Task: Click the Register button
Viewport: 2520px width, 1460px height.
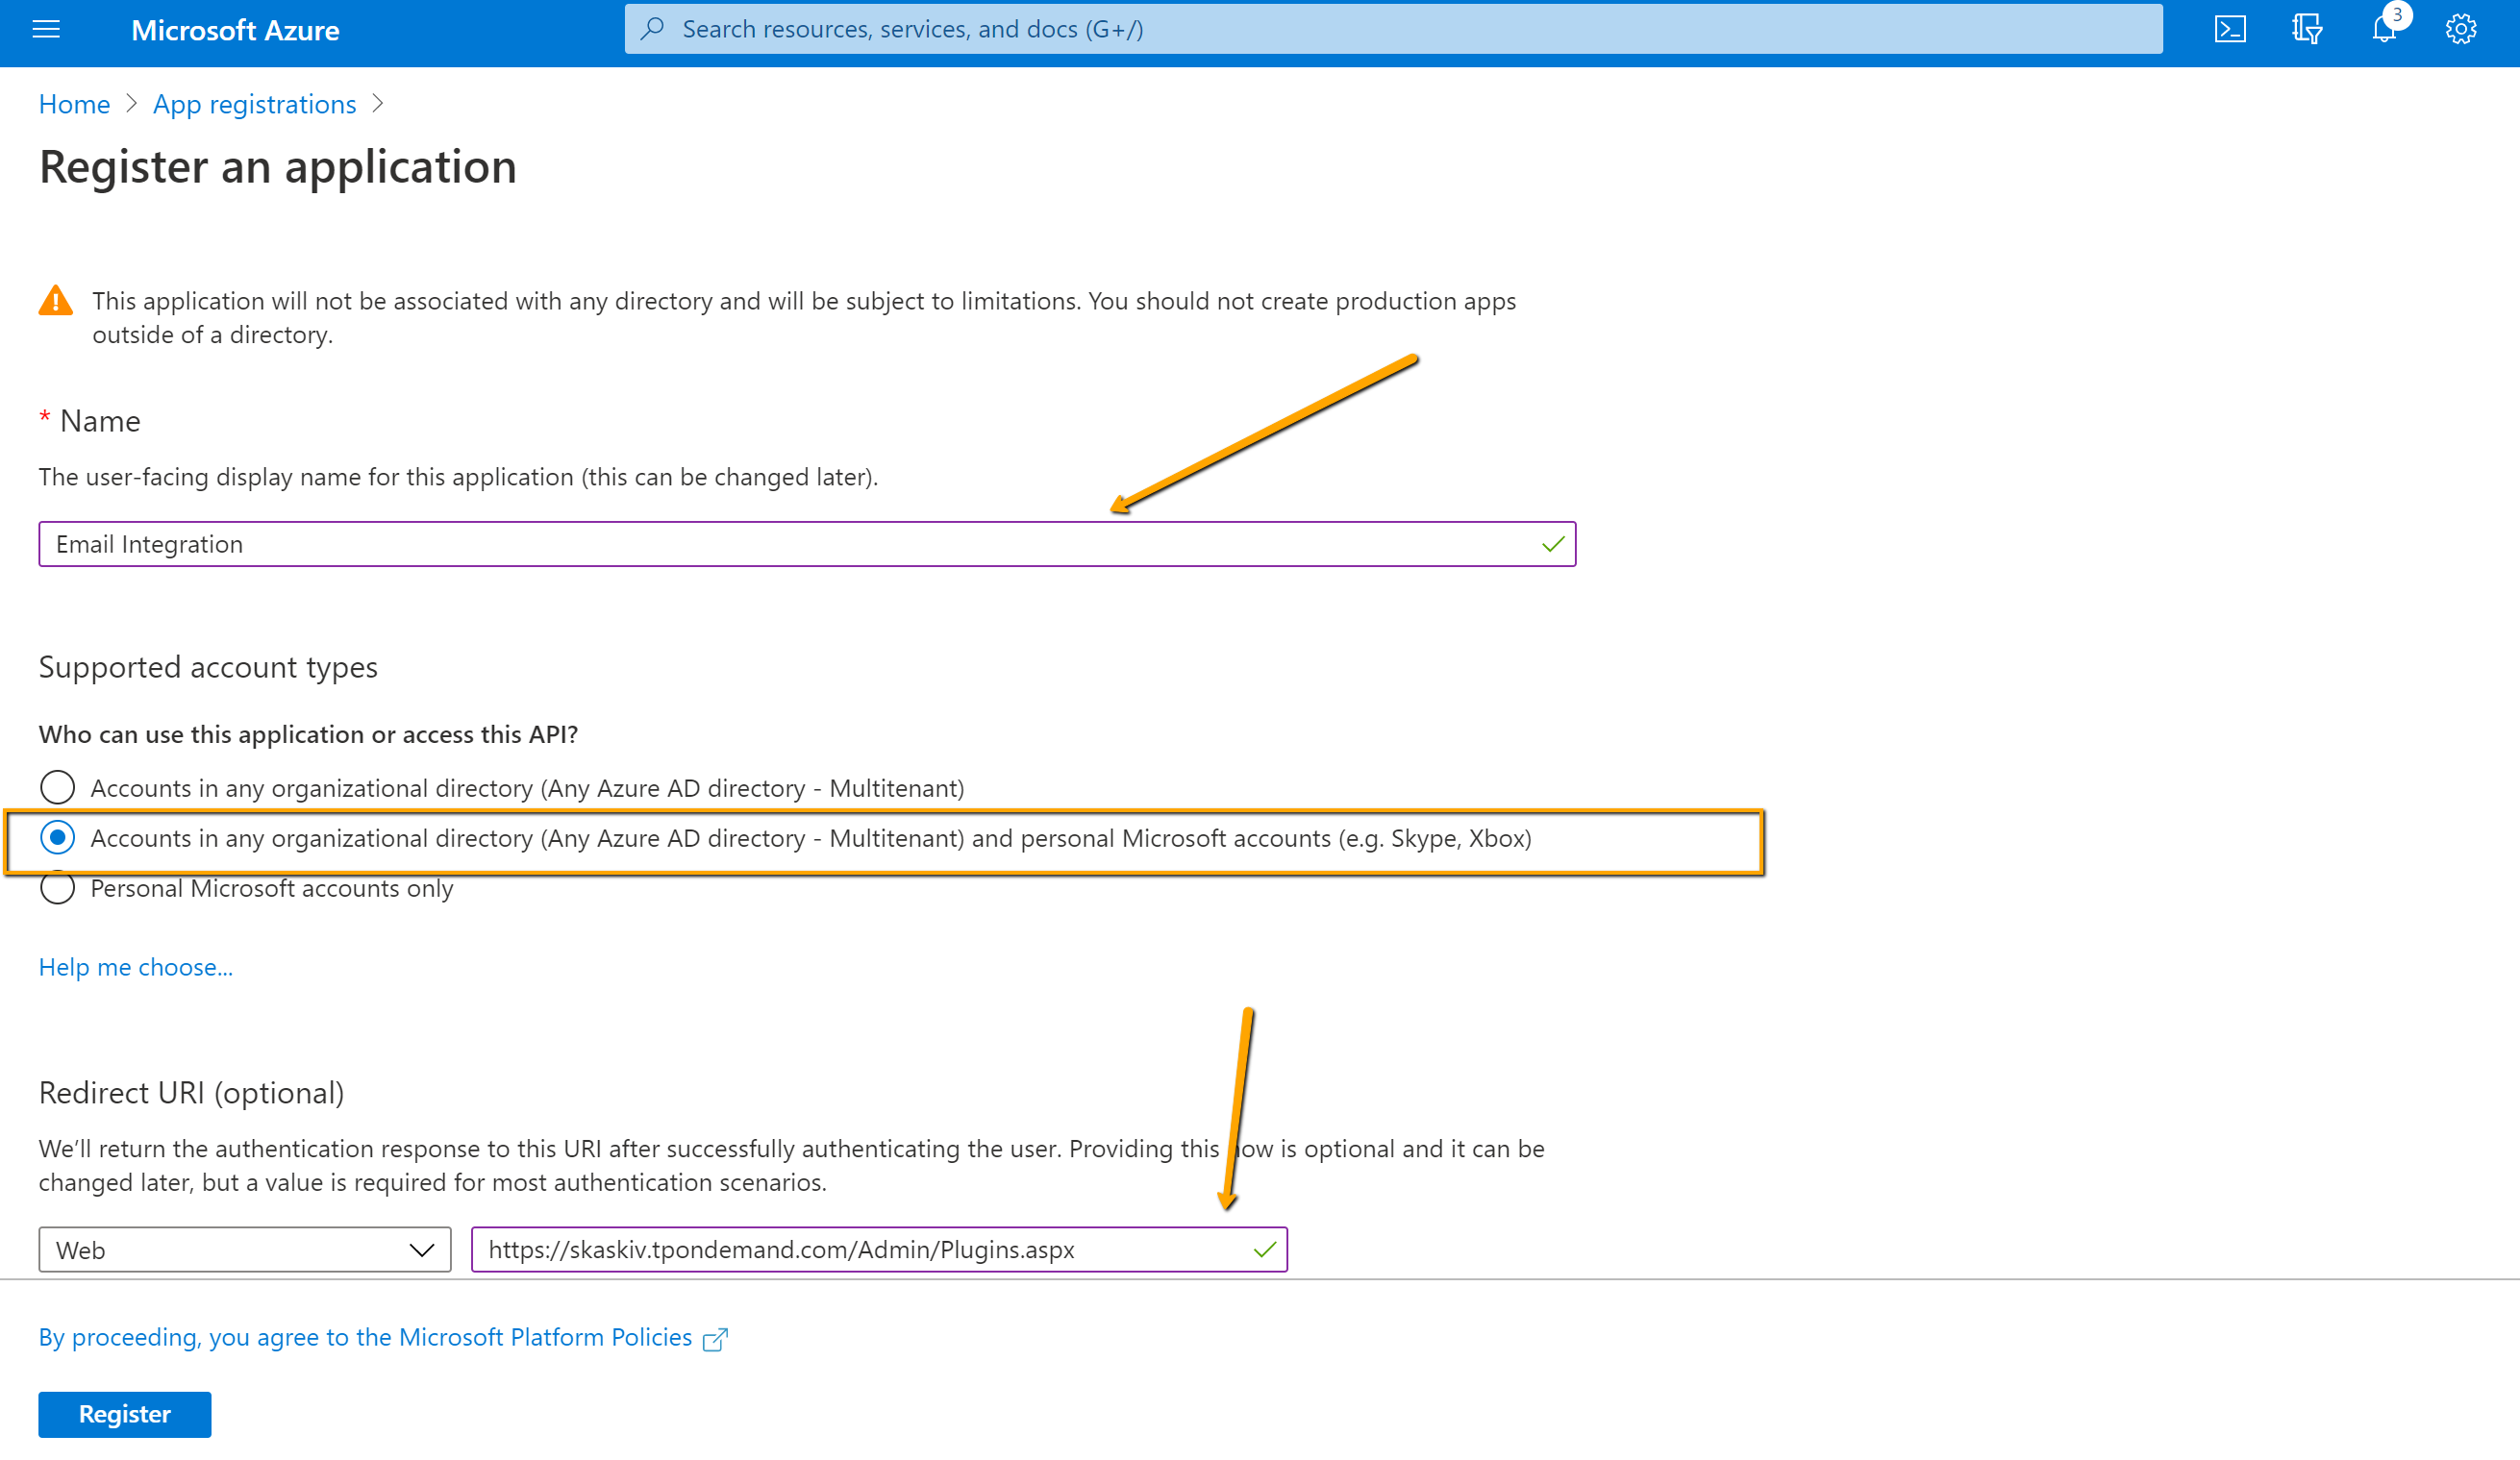Action: (x=124, y=1414)
